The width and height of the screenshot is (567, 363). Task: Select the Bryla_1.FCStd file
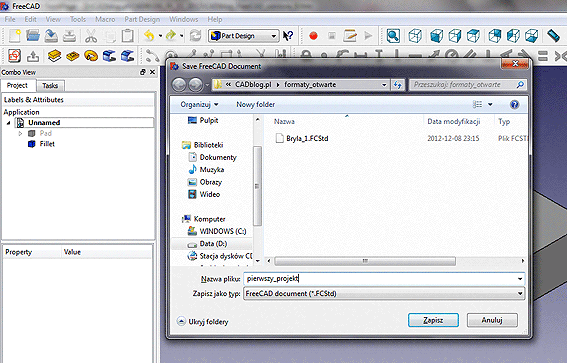click(x=302, y=138)
